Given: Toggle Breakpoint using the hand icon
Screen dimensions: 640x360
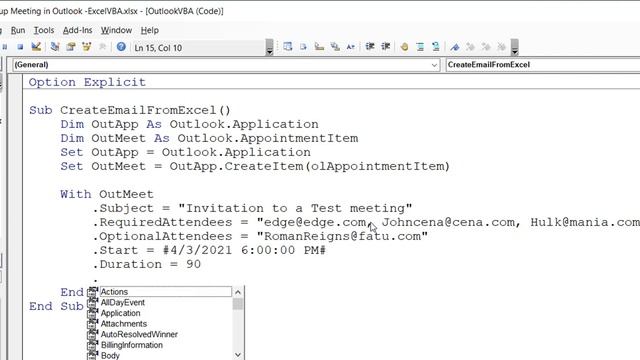Looking at the screenshot, I should click(x=404, y=47).
